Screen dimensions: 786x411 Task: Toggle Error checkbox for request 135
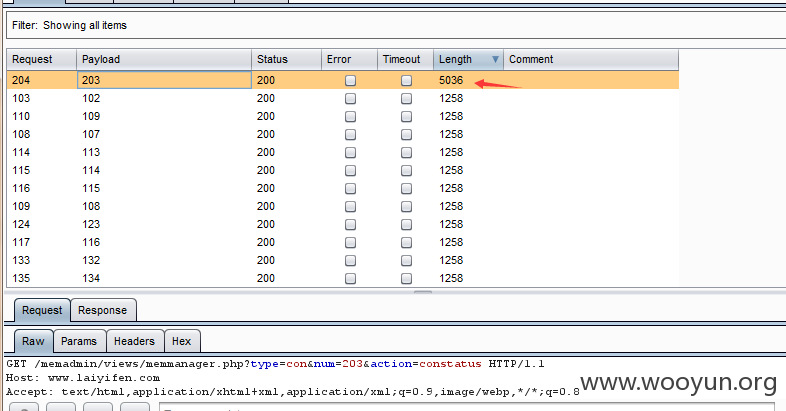(350, 279)
